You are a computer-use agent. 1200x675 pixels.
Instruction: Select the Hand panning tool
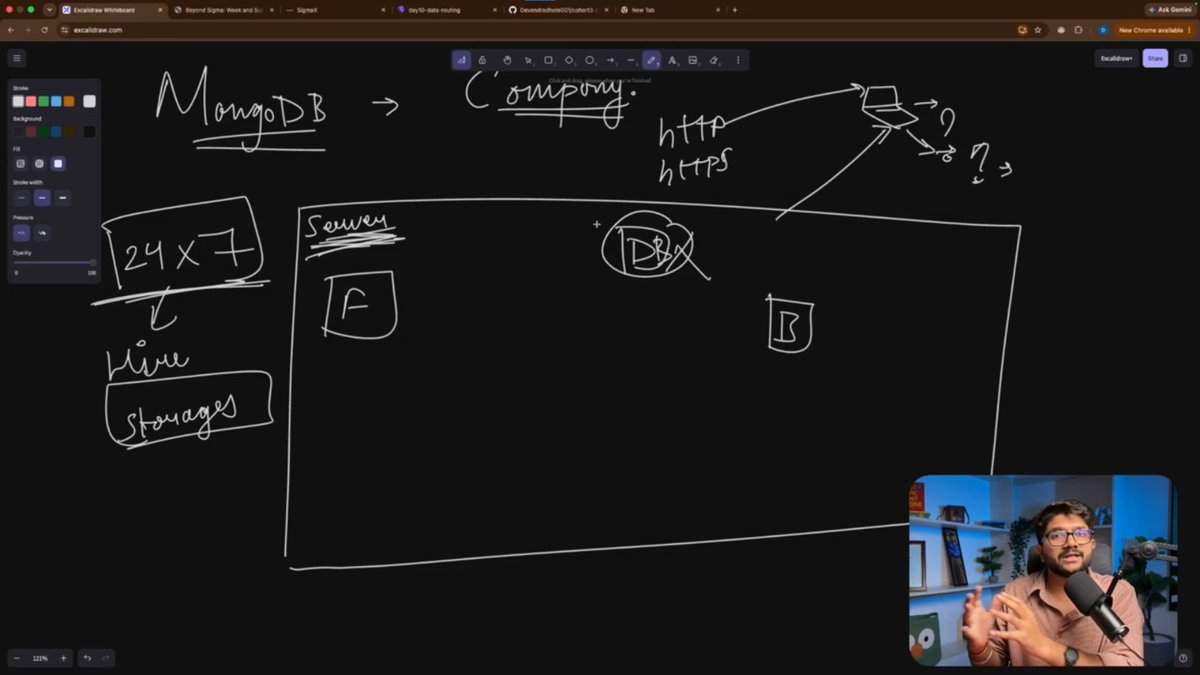pos(507,60)
